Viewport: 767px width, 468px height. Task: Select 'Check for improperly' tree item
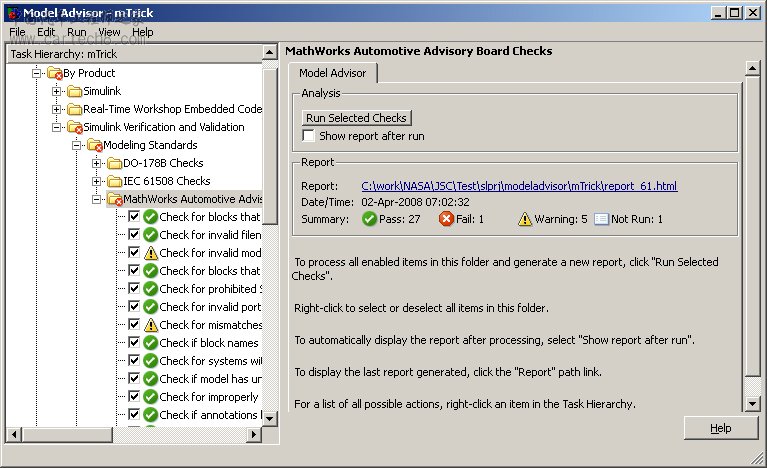click(x=209, y=397)
